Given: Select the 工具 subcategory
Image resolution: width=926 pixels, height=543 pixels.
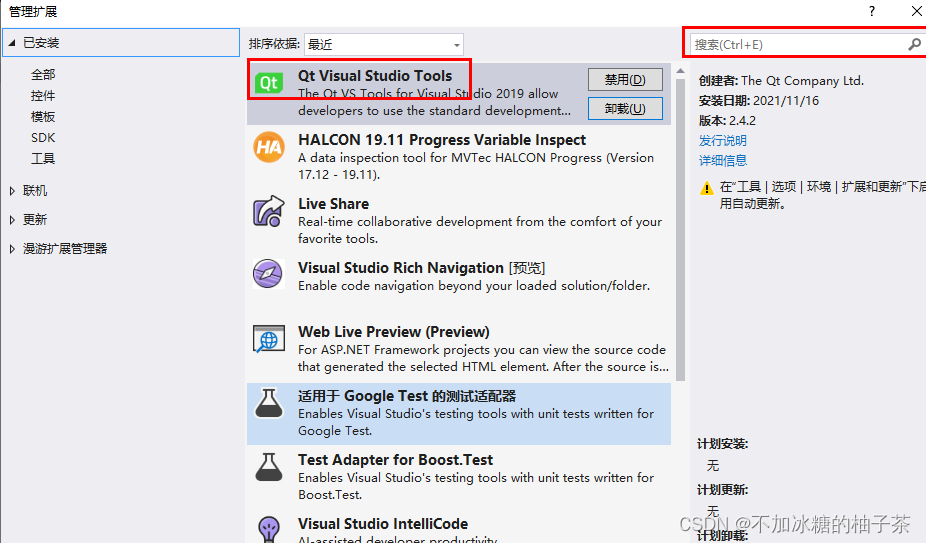Looking at the screenshot, I should click(x=43, y=158).
